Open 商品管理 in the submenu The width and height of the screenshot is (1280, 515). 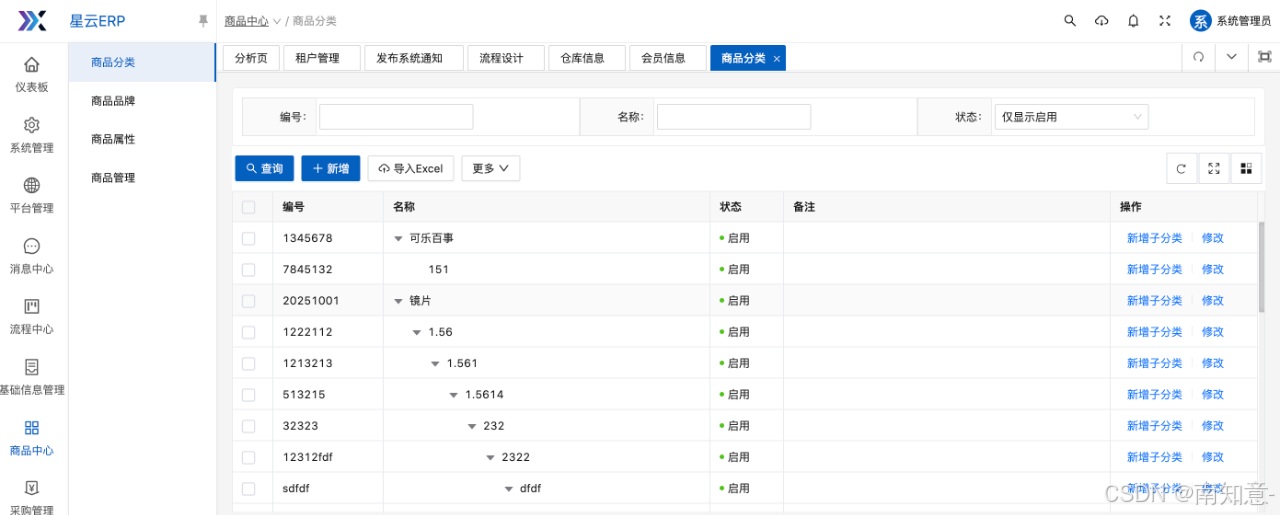[142, 178]
